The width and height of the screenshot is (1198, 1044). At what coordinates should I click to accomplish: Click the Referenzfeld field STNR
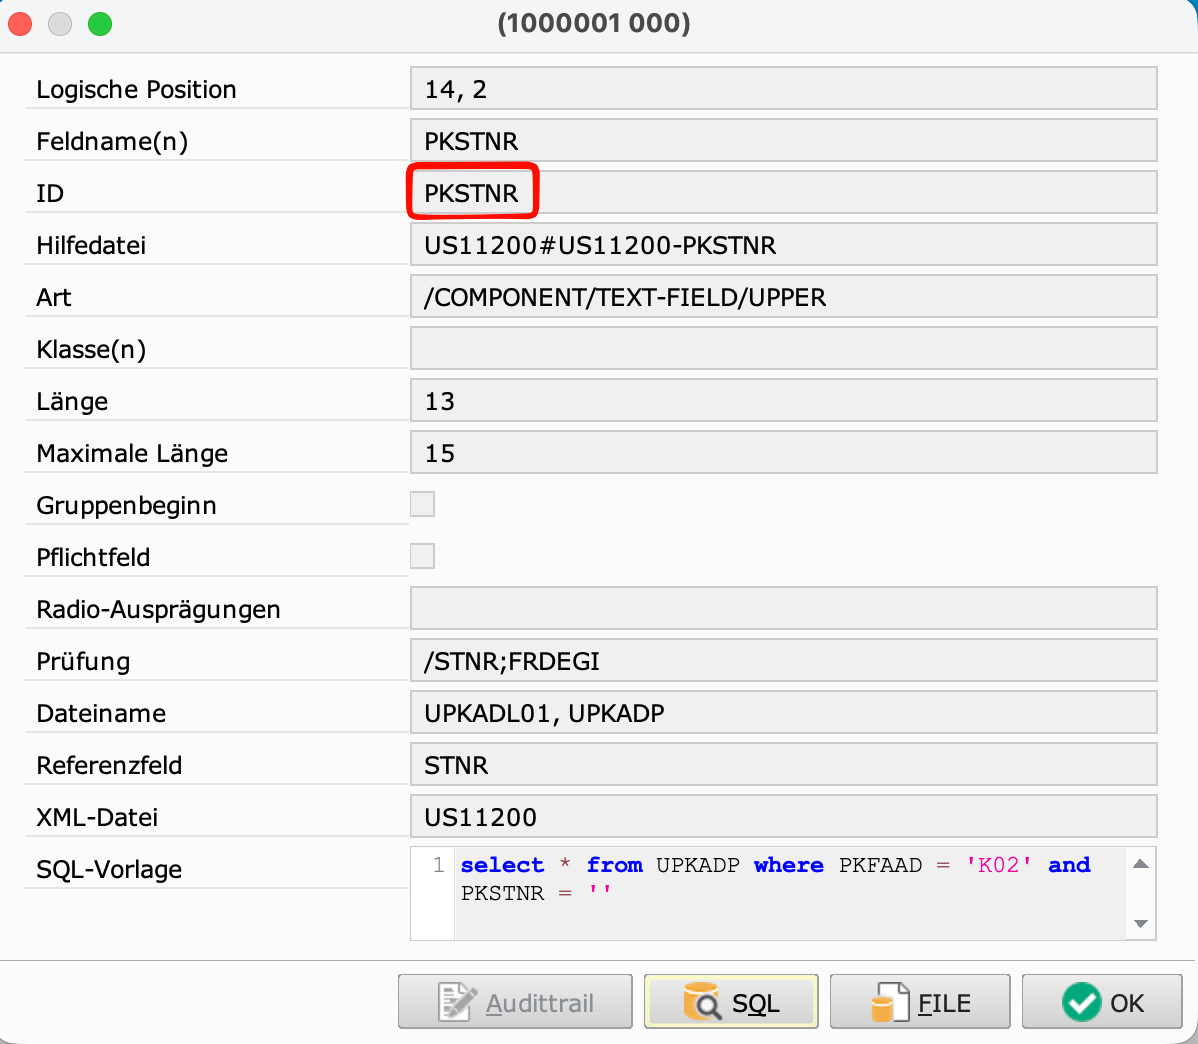point(782,765)
